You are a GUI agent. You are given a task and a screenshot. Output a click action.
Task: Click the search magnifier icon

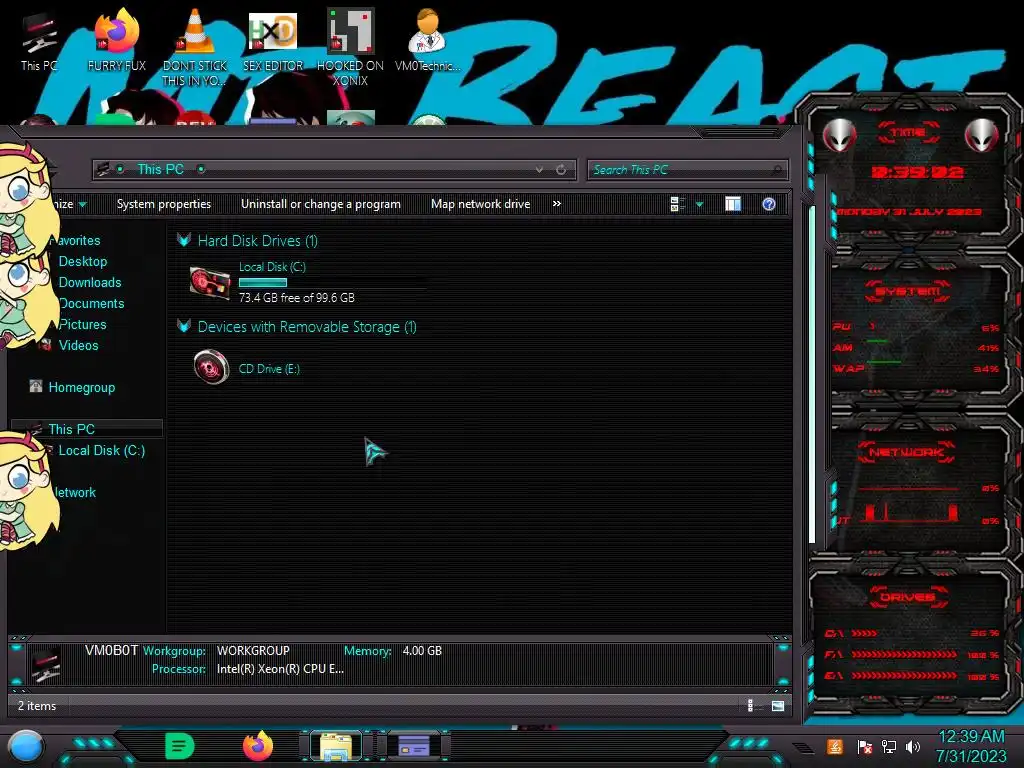tap(776, 170)
